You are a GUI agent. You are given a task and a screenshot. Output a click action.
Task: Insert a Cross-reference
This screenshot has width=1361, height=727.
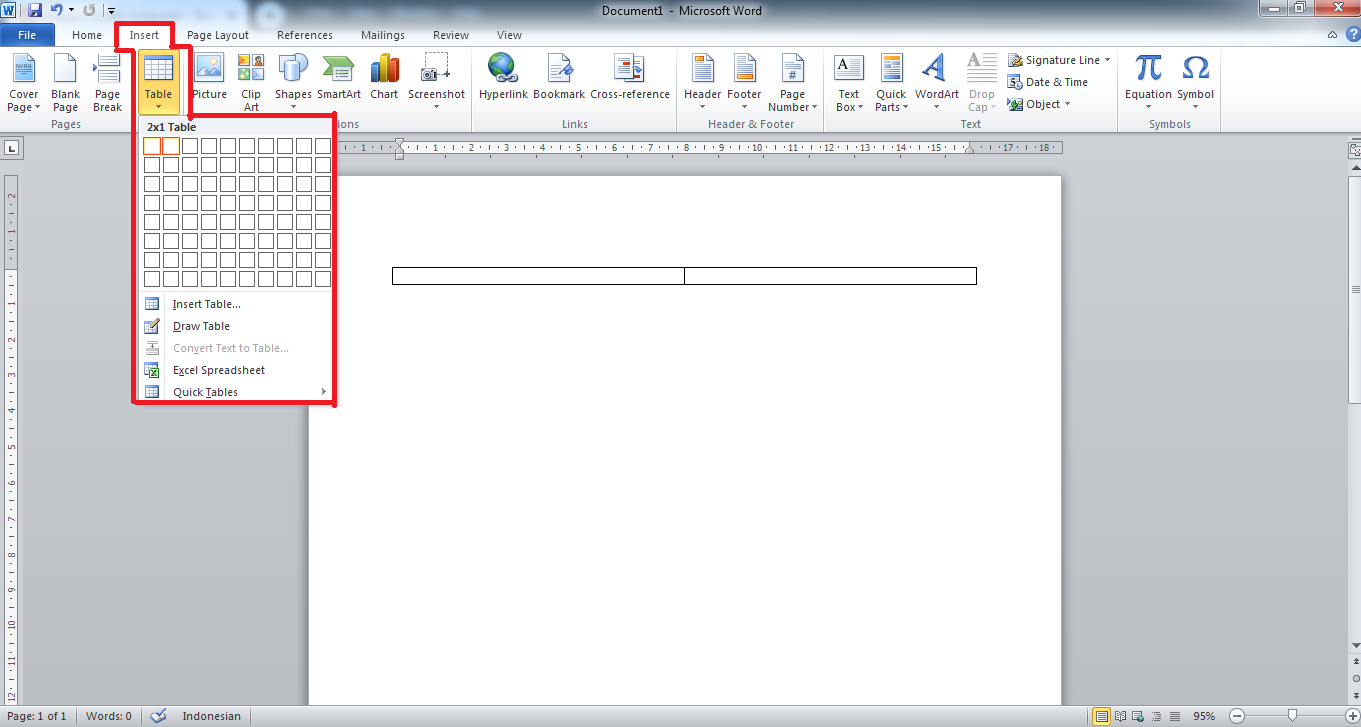pyautogui.click(x=630, y=80)
